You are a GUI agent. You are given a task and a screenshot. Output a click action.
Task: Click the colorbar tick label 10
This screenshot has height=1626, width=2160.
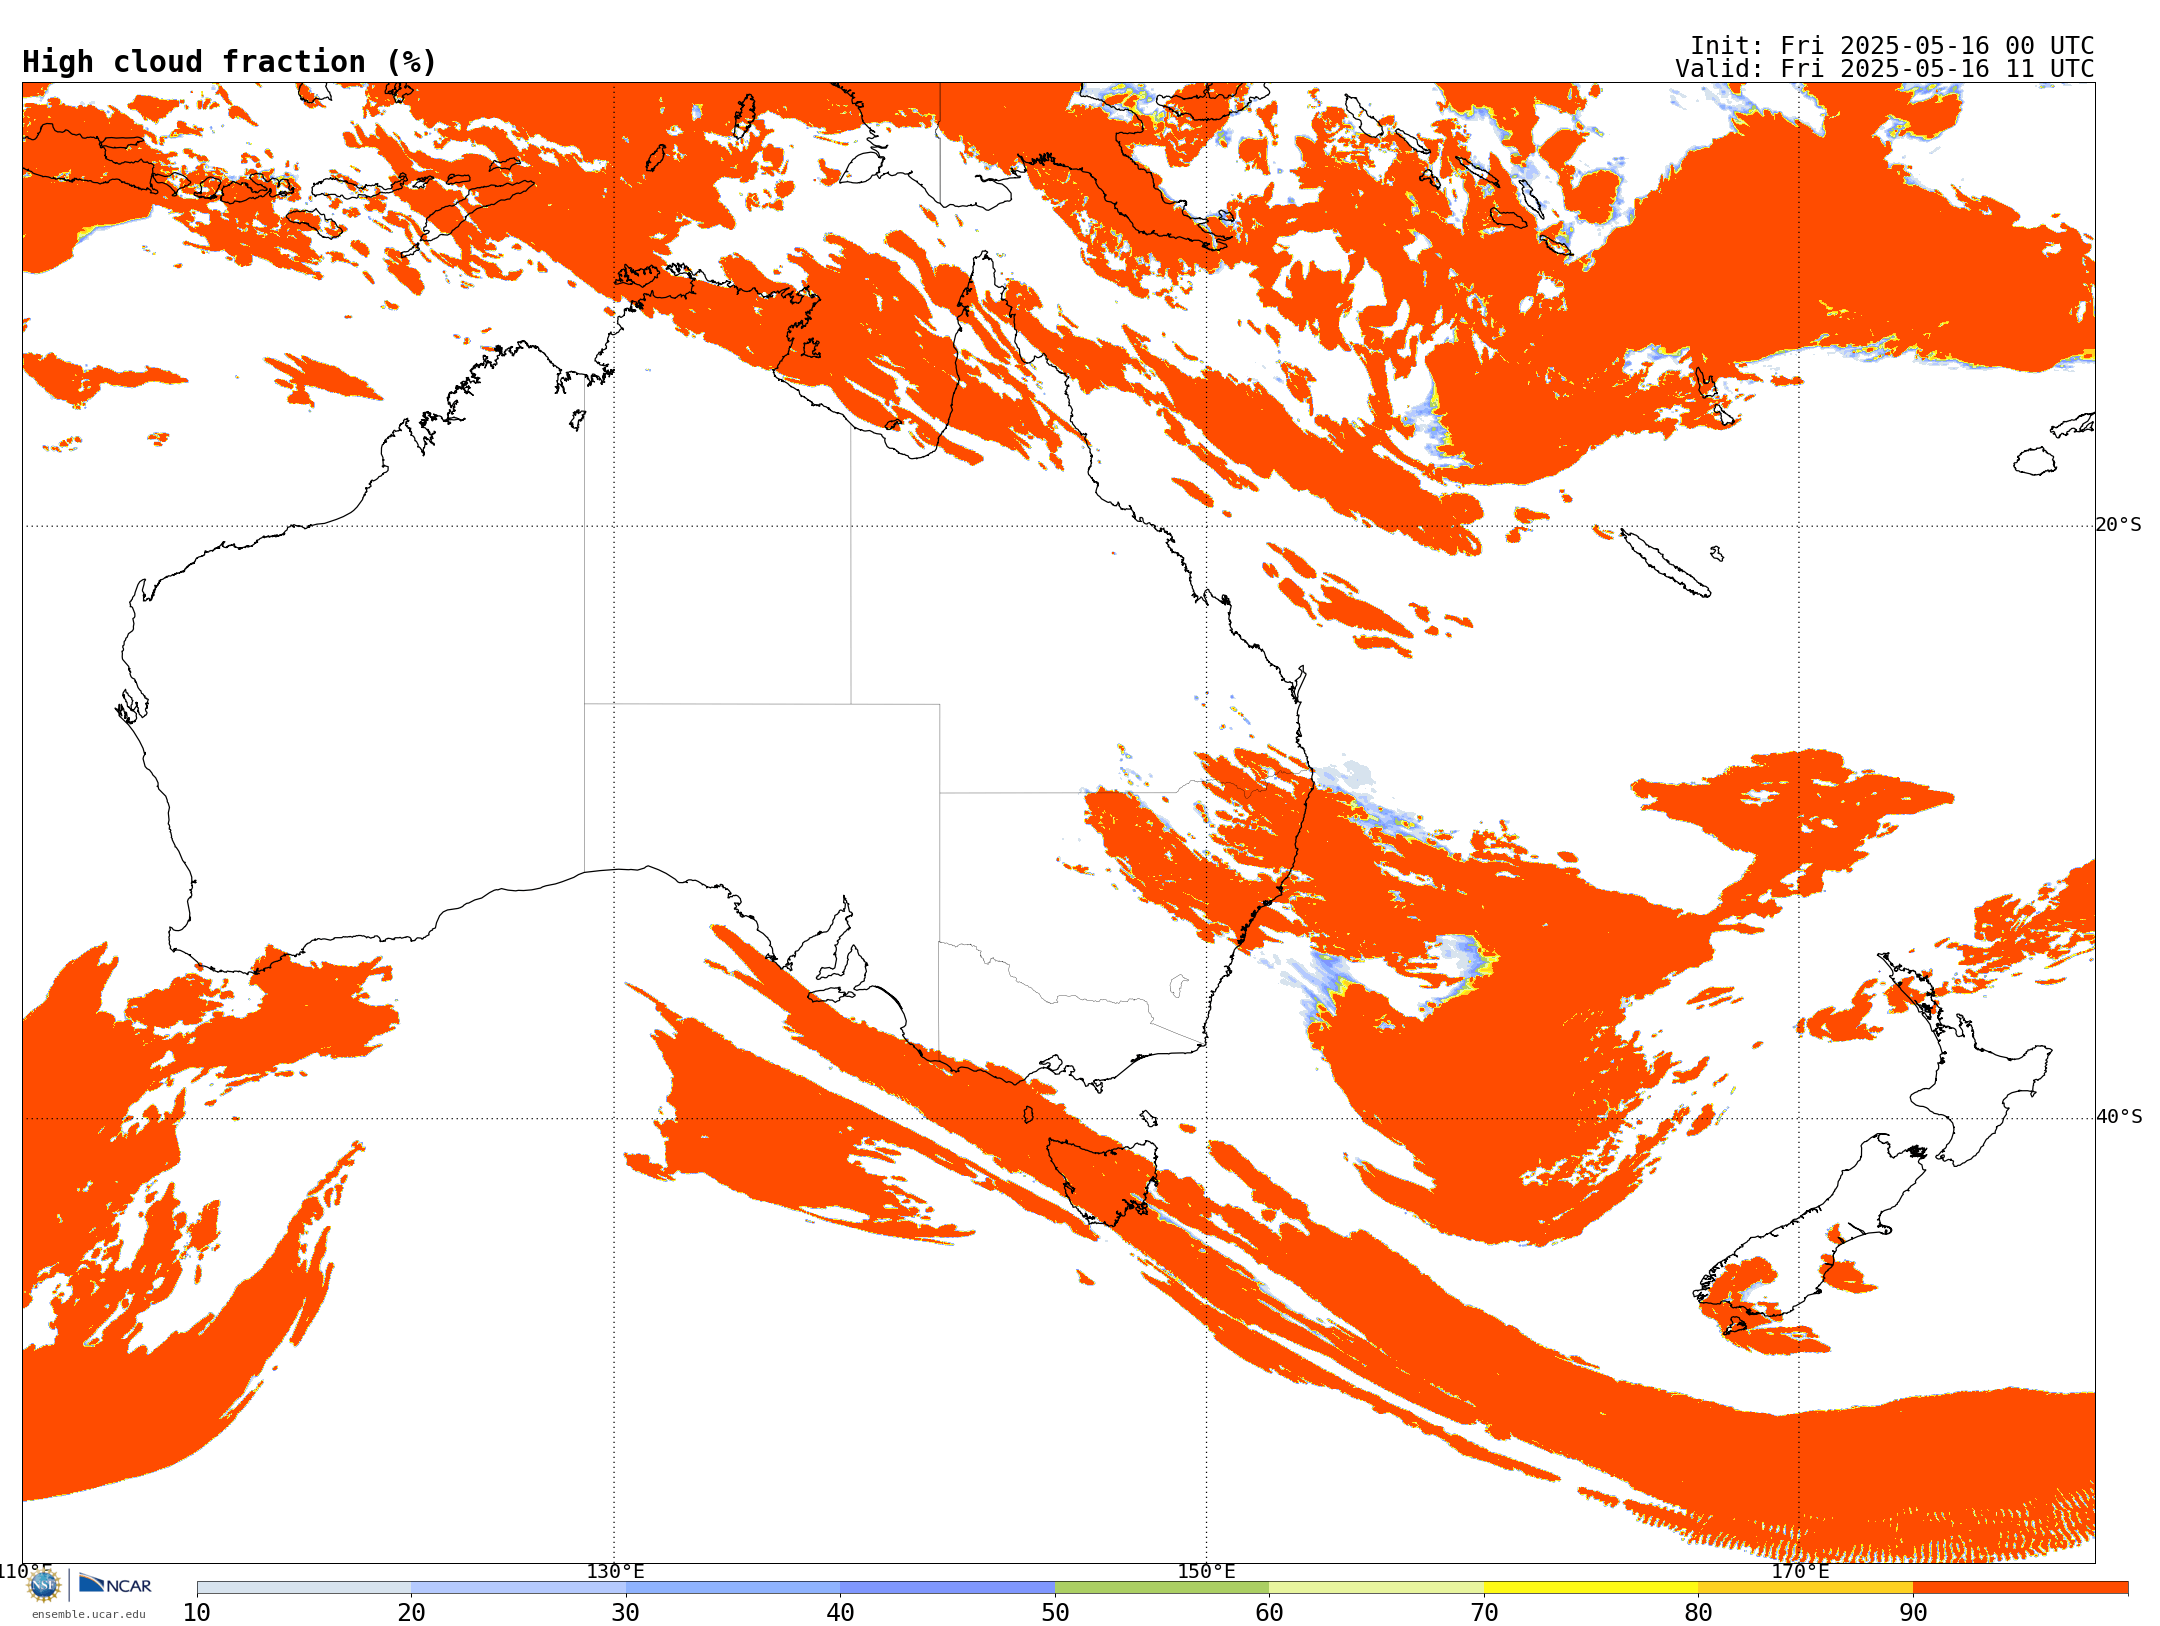point(197,1613)
